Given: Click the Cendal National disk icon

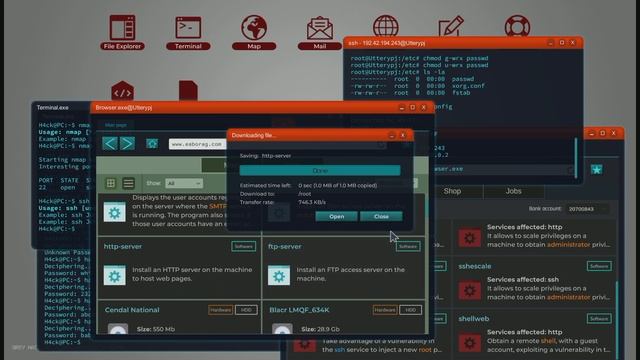Looking at the screenshot, I should coord(118,329).
